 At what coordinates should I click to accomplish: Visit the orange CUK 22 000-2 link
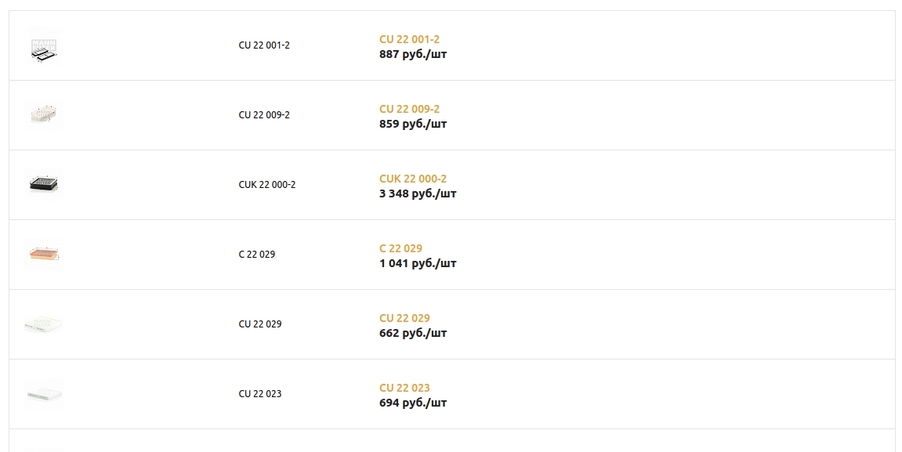click(x=412, y=178)
